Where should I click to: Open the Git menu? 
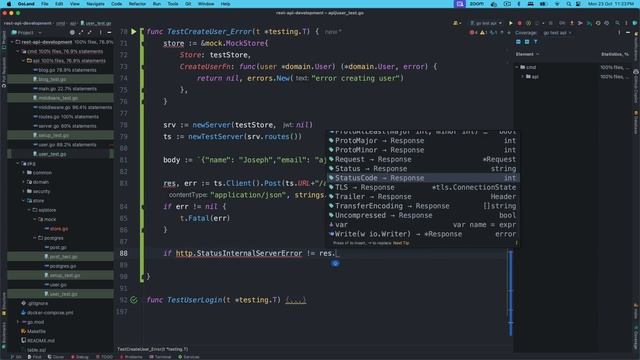click(x=188, y=4)
